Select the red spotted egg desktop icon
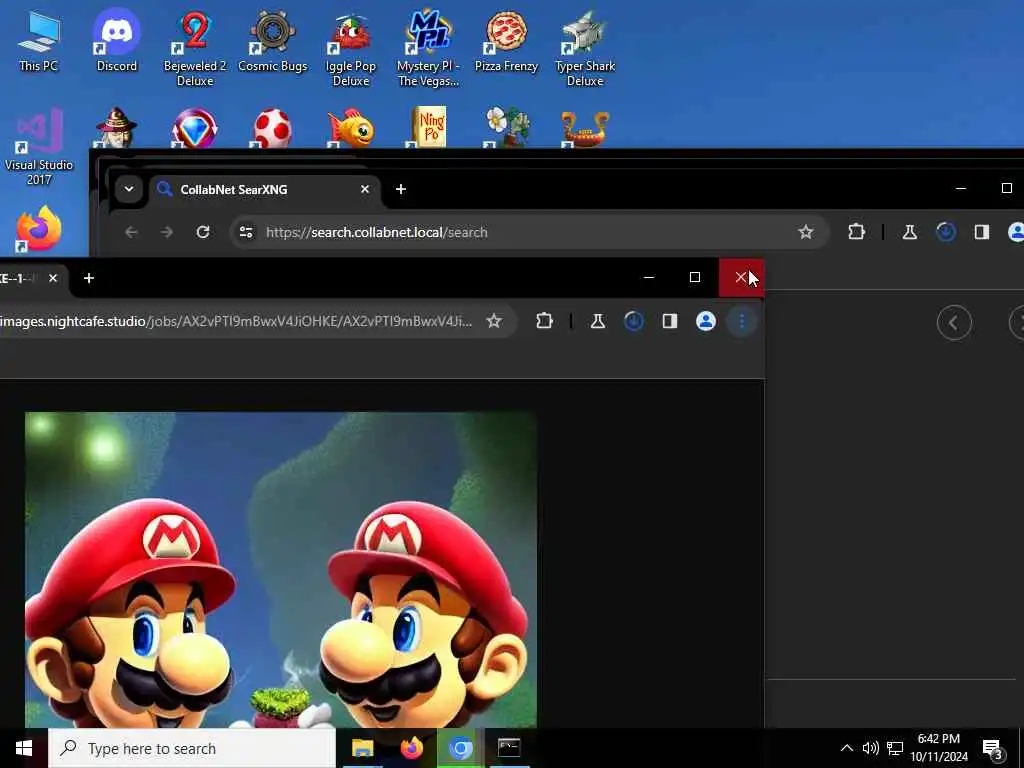This screenshot has width=1024, height=768. tap(272, 128)
